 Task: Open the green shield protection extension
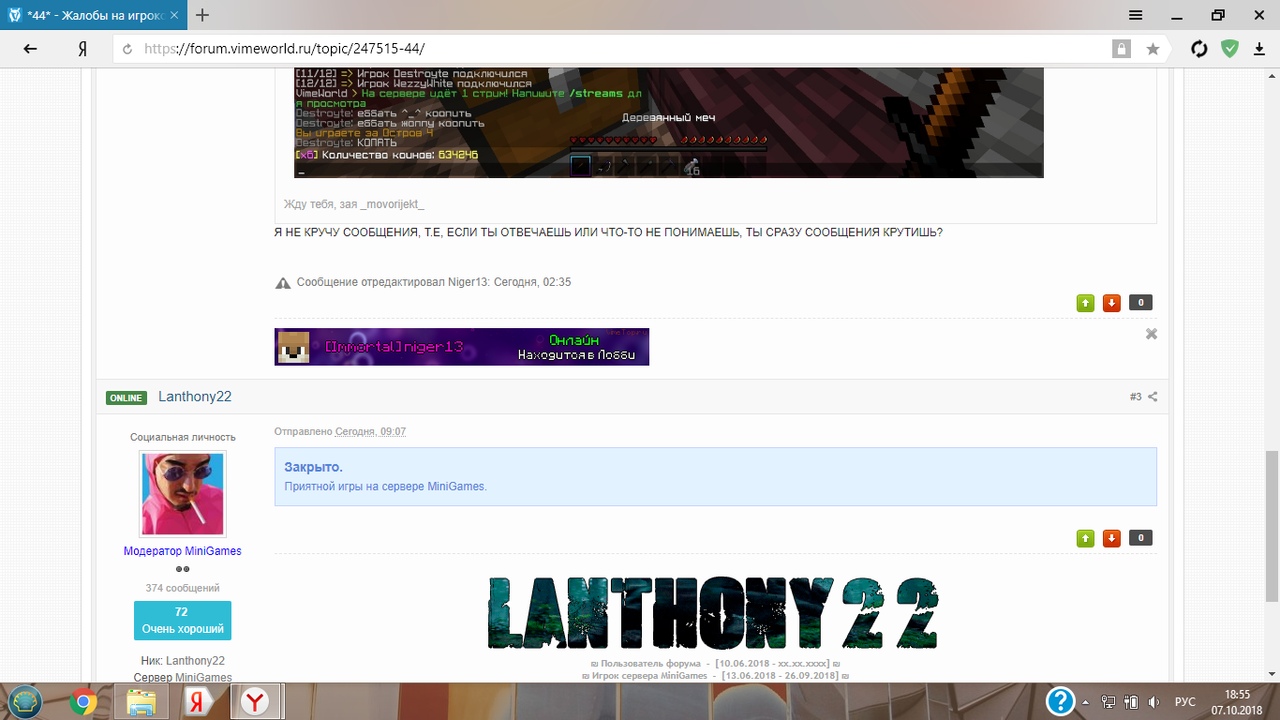pyautogui.click(x=1230, y=49)
